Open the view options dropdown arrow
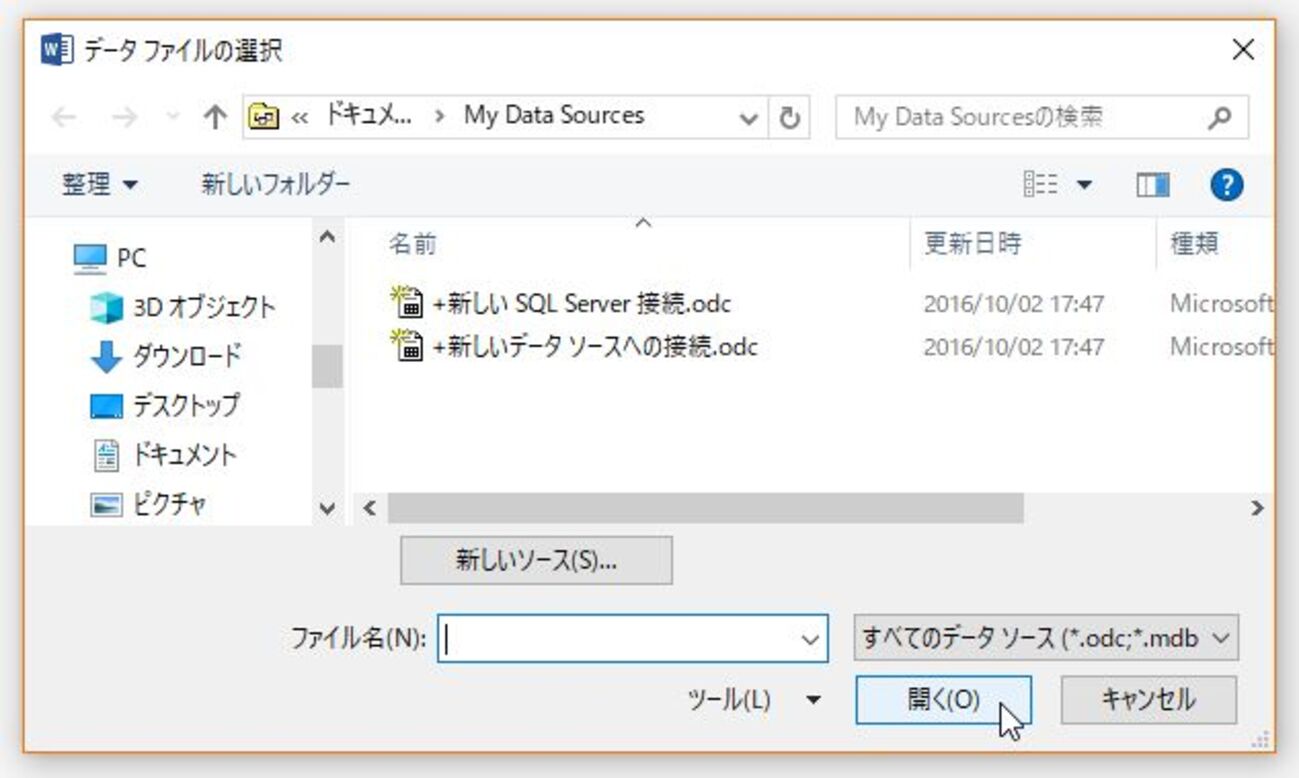The image size is (1299, 778). tap(1085, 185)
